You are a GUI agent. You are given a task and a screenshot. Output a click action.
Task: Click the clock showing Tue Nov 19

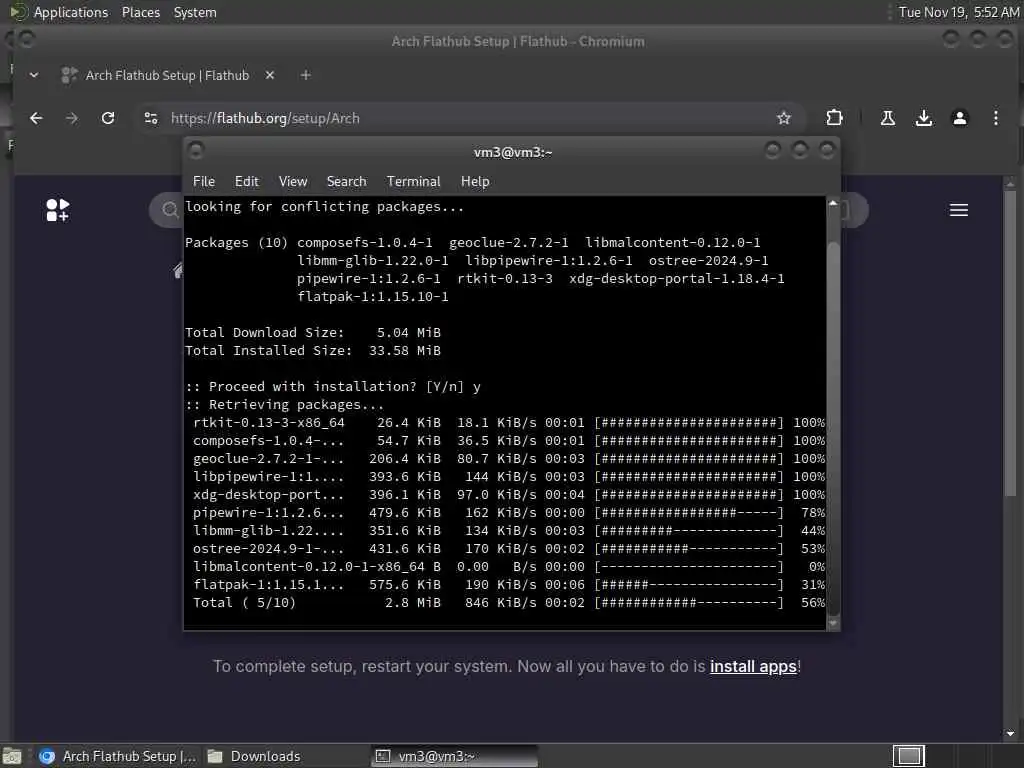tap(958, 12)
